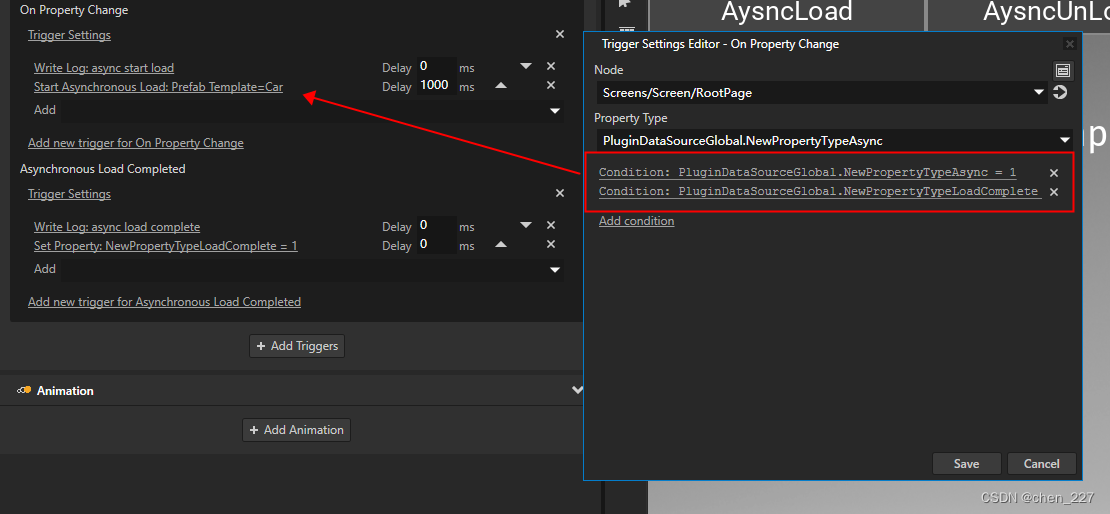Open Start Asynchronous Load Prefab Template=Car action

[159, 87]
